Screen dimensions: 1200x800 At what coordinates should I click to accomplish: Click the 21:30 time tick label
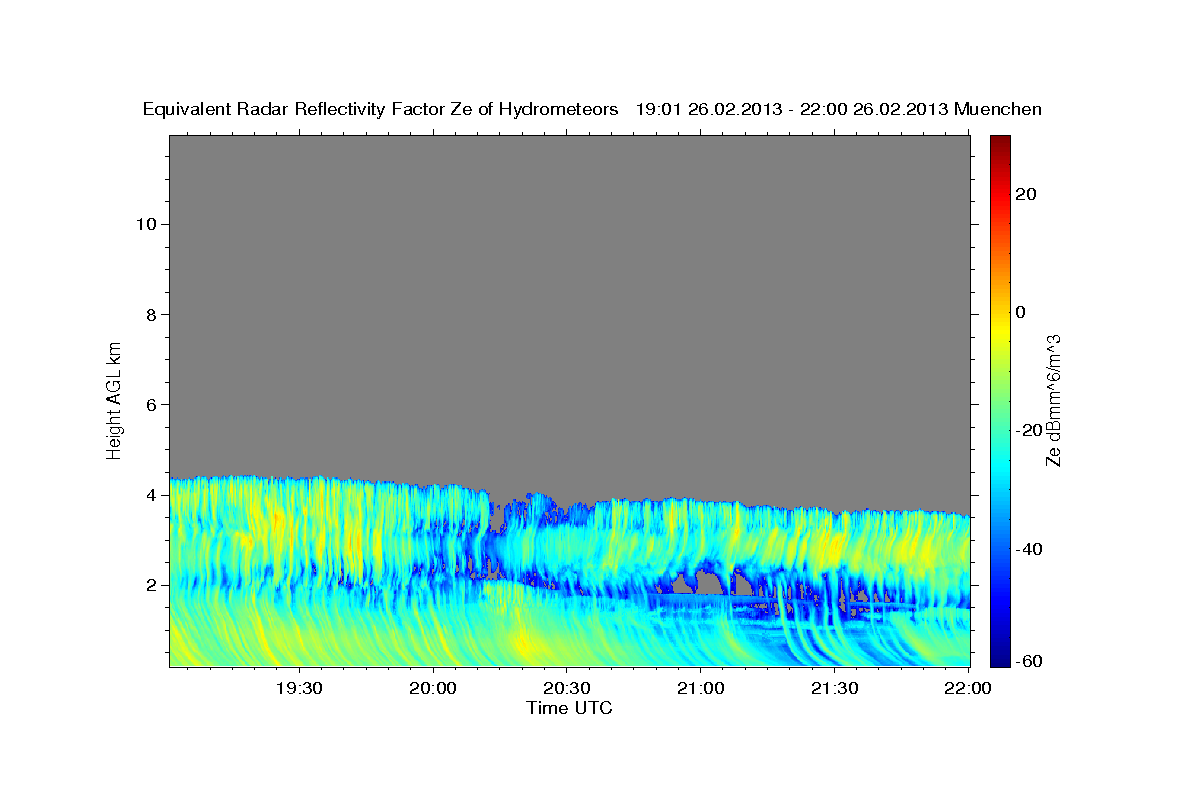point(834,688)
